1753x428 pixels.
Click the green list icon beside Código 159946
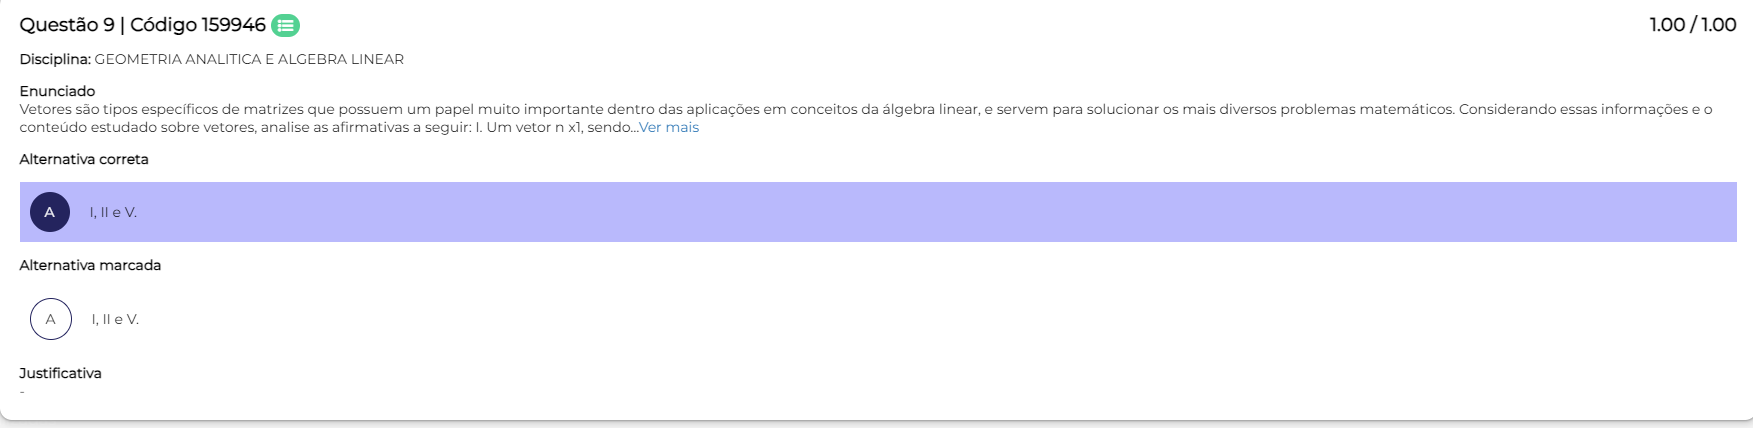tap(285, 26)
